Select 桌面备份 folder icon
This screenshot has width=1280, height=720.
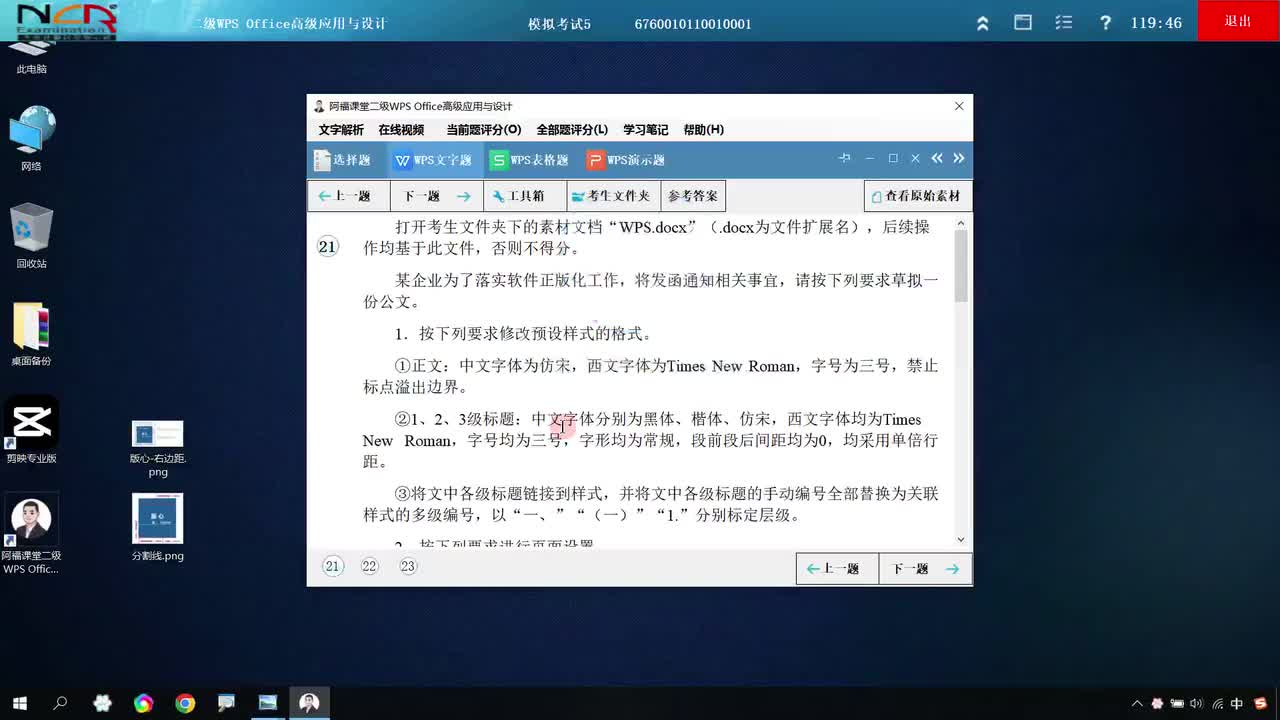click(31, 333)
